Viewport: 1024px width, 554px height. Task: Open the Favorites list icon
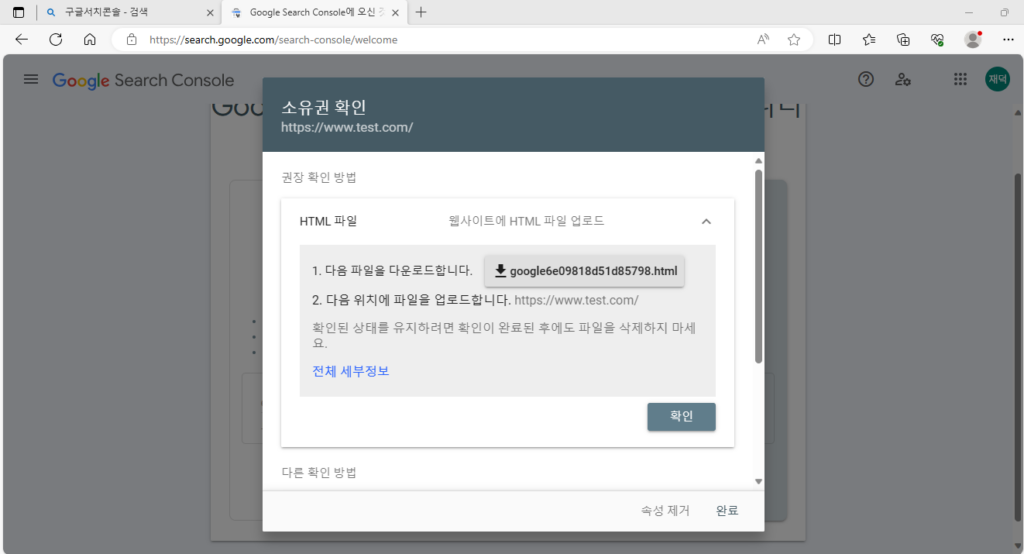(869, 40)
